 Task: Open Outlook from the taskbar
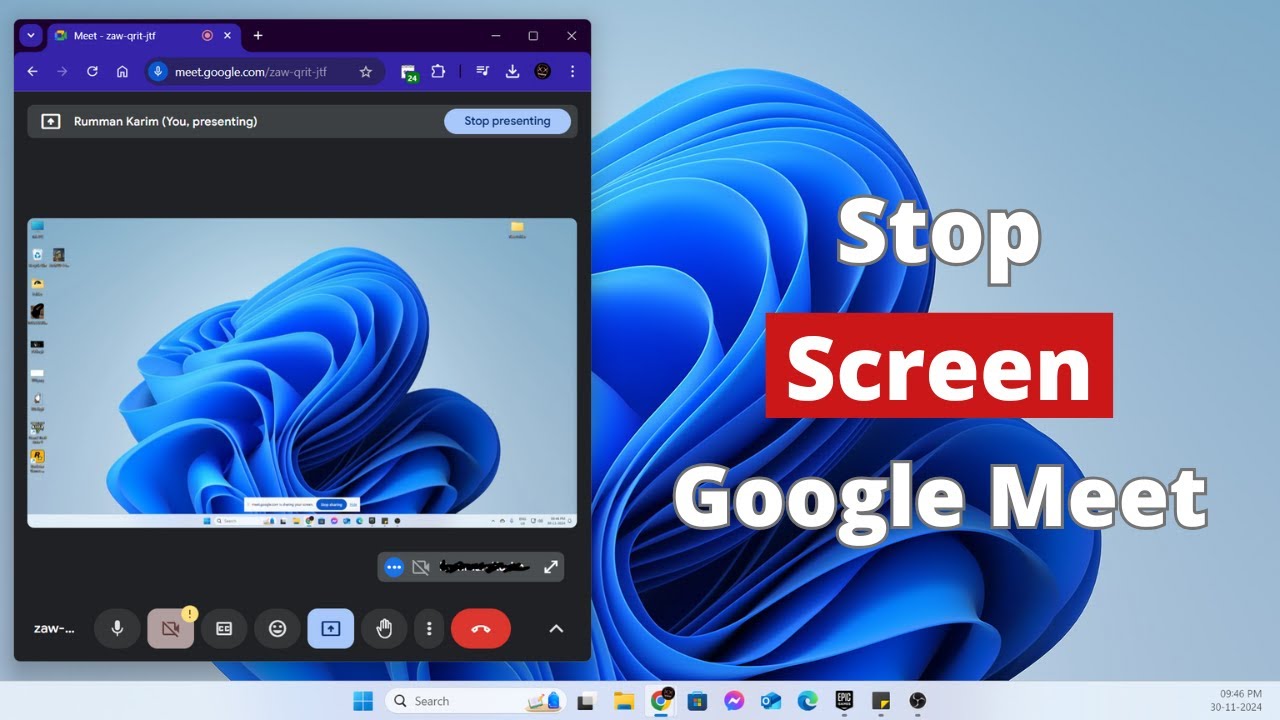click(x=770, y=701)
